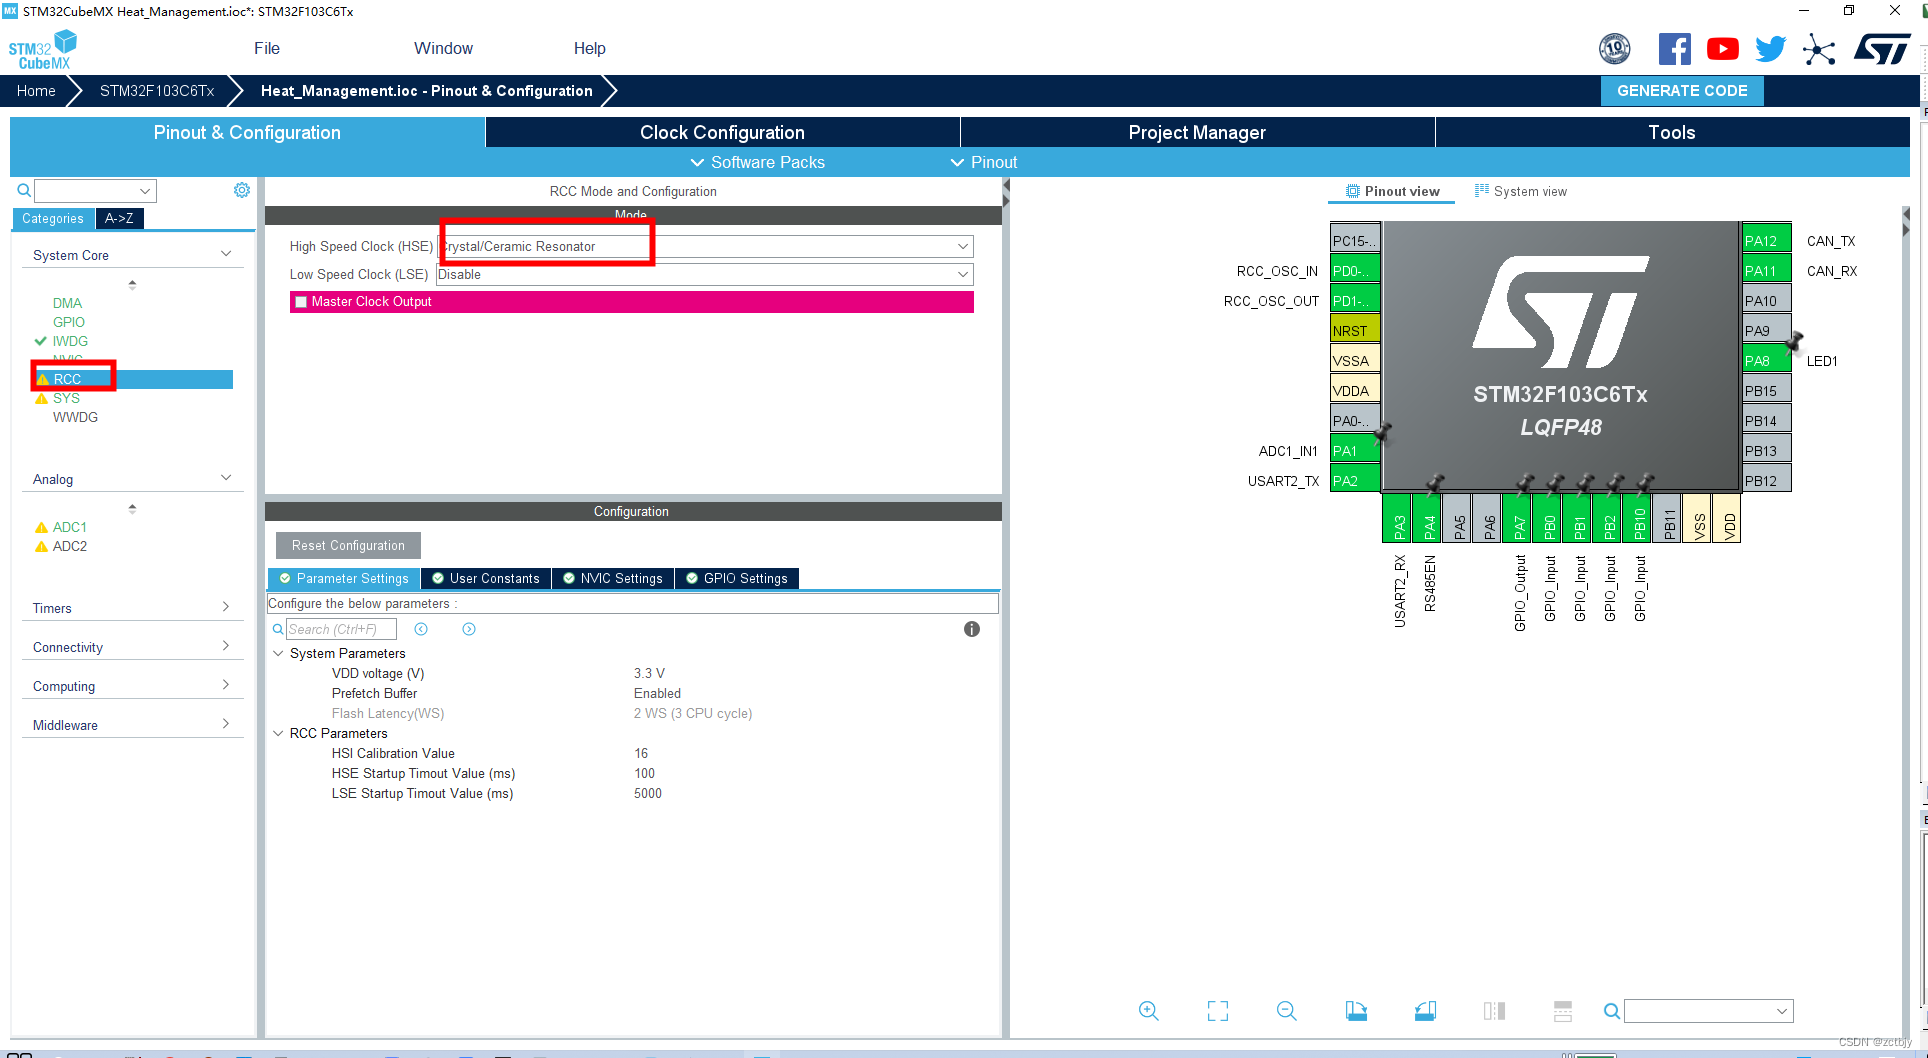Screen dimensions: 1928x1058
Task: Open the category search combo box
Action: pyautogui.click(x=95, y=190)
